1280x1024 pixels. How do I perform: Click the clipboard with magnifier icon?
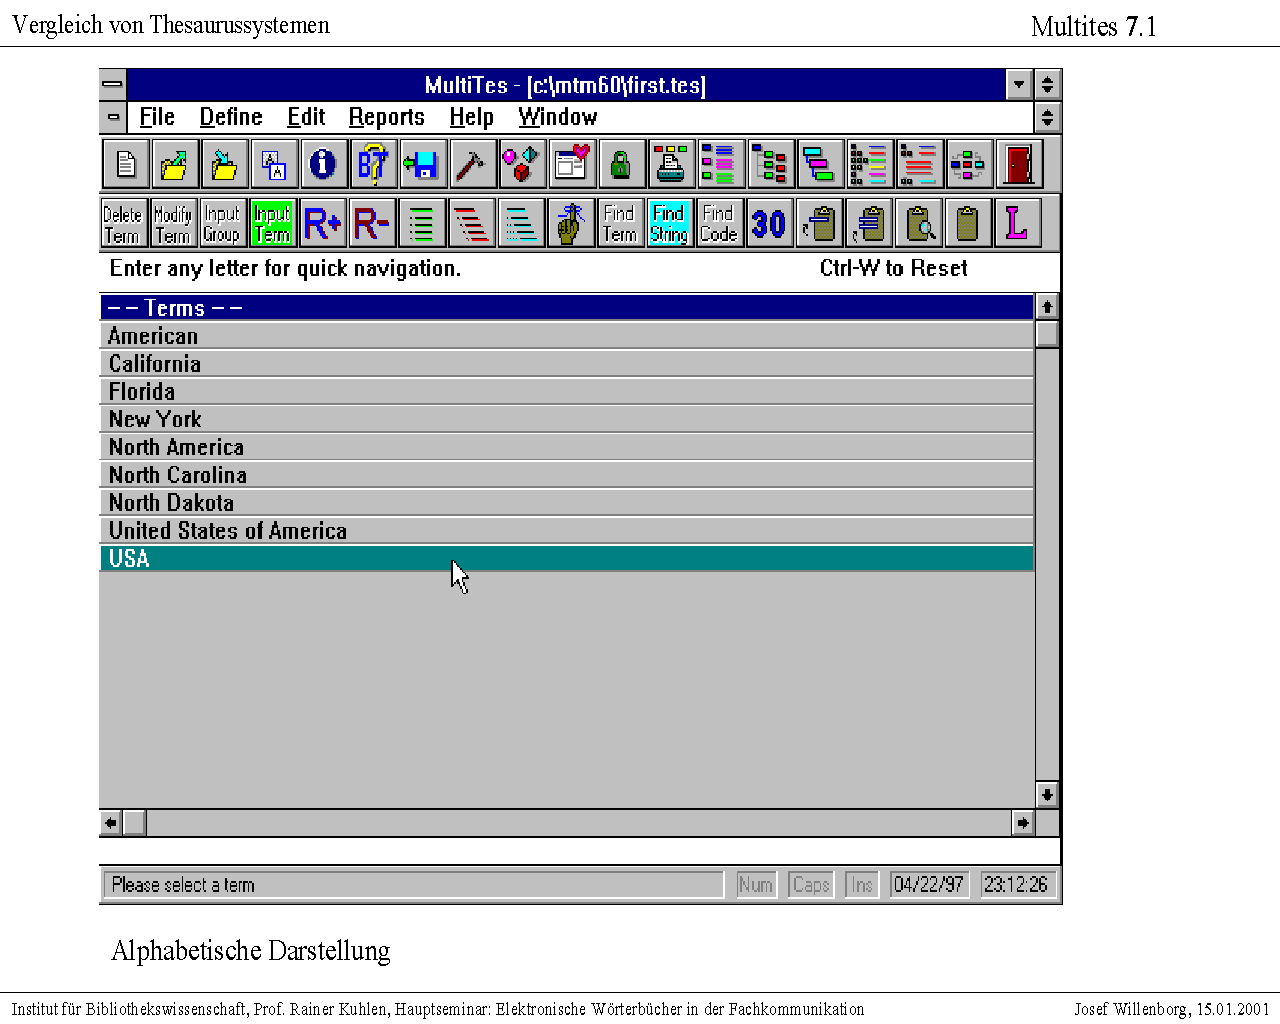[x=918, y=223]
